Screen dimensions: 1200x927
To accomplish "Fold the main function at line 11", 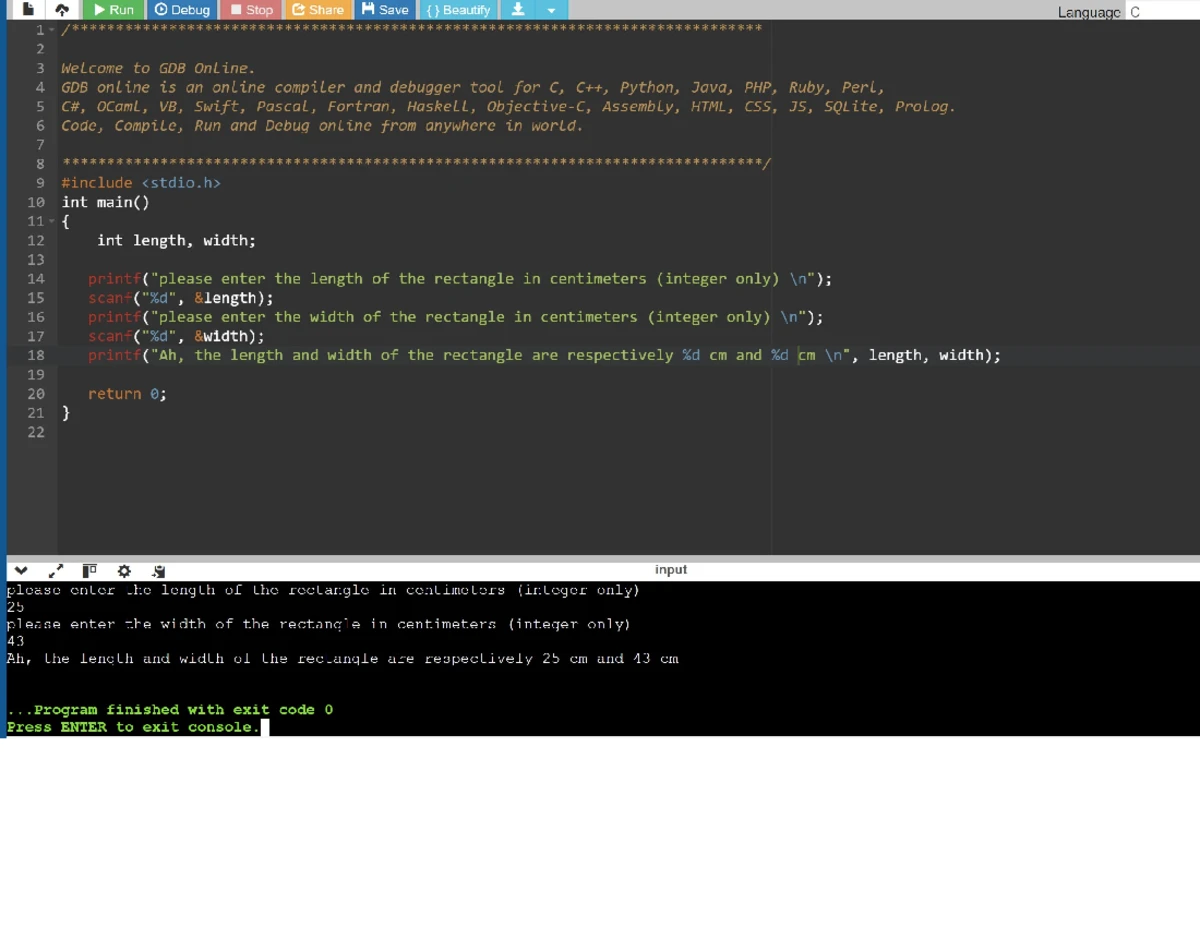I will pyautogui.click(x=51, y=221).
